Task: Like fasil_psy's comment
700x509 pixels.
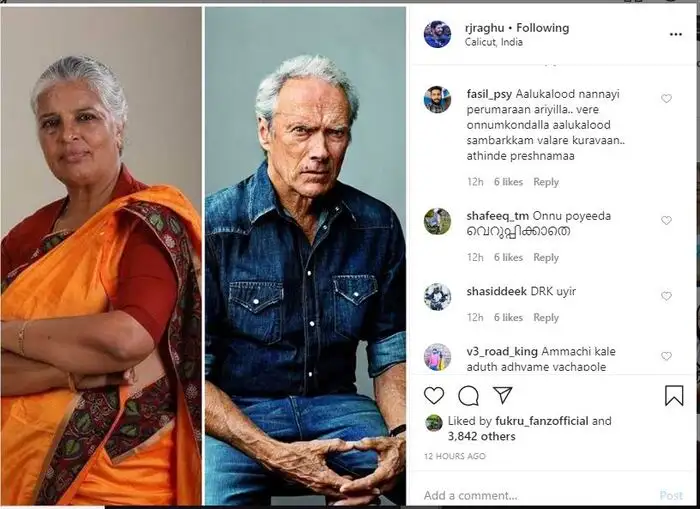Action: [666, 98]
